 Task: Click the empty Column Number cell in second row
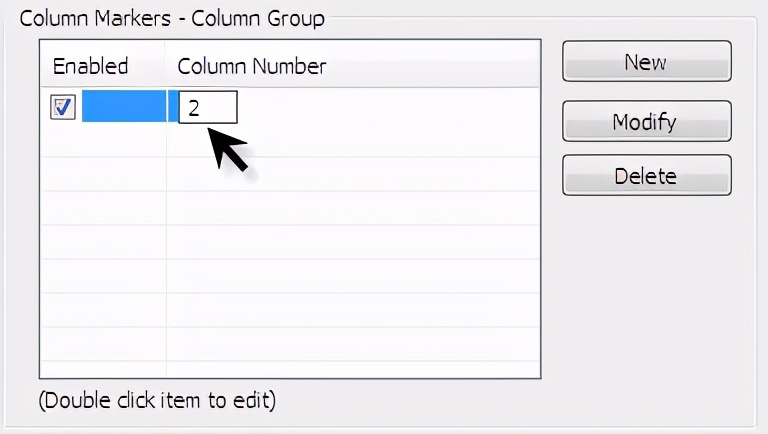coord(350,141)
